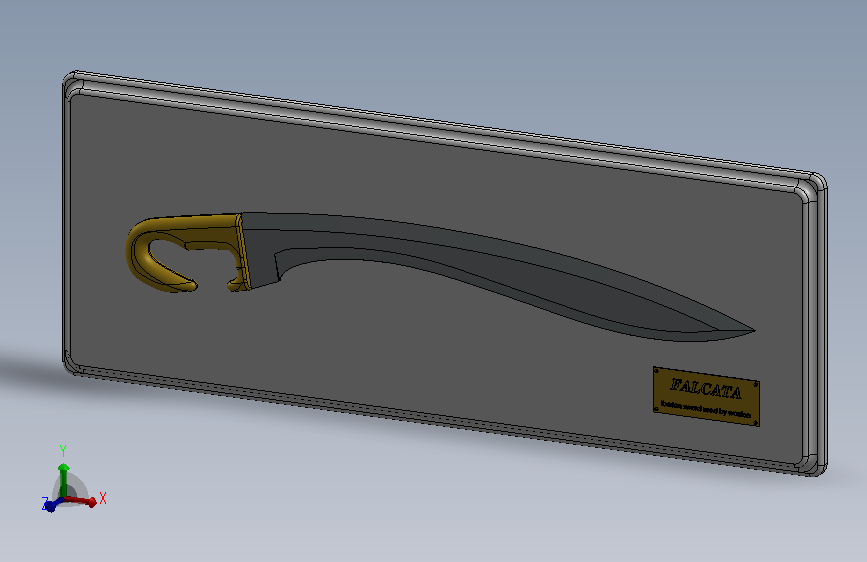Screen dimensions: 867x562
Task: Click the FALCATA title on brass plaque
Action: point(706,388)
